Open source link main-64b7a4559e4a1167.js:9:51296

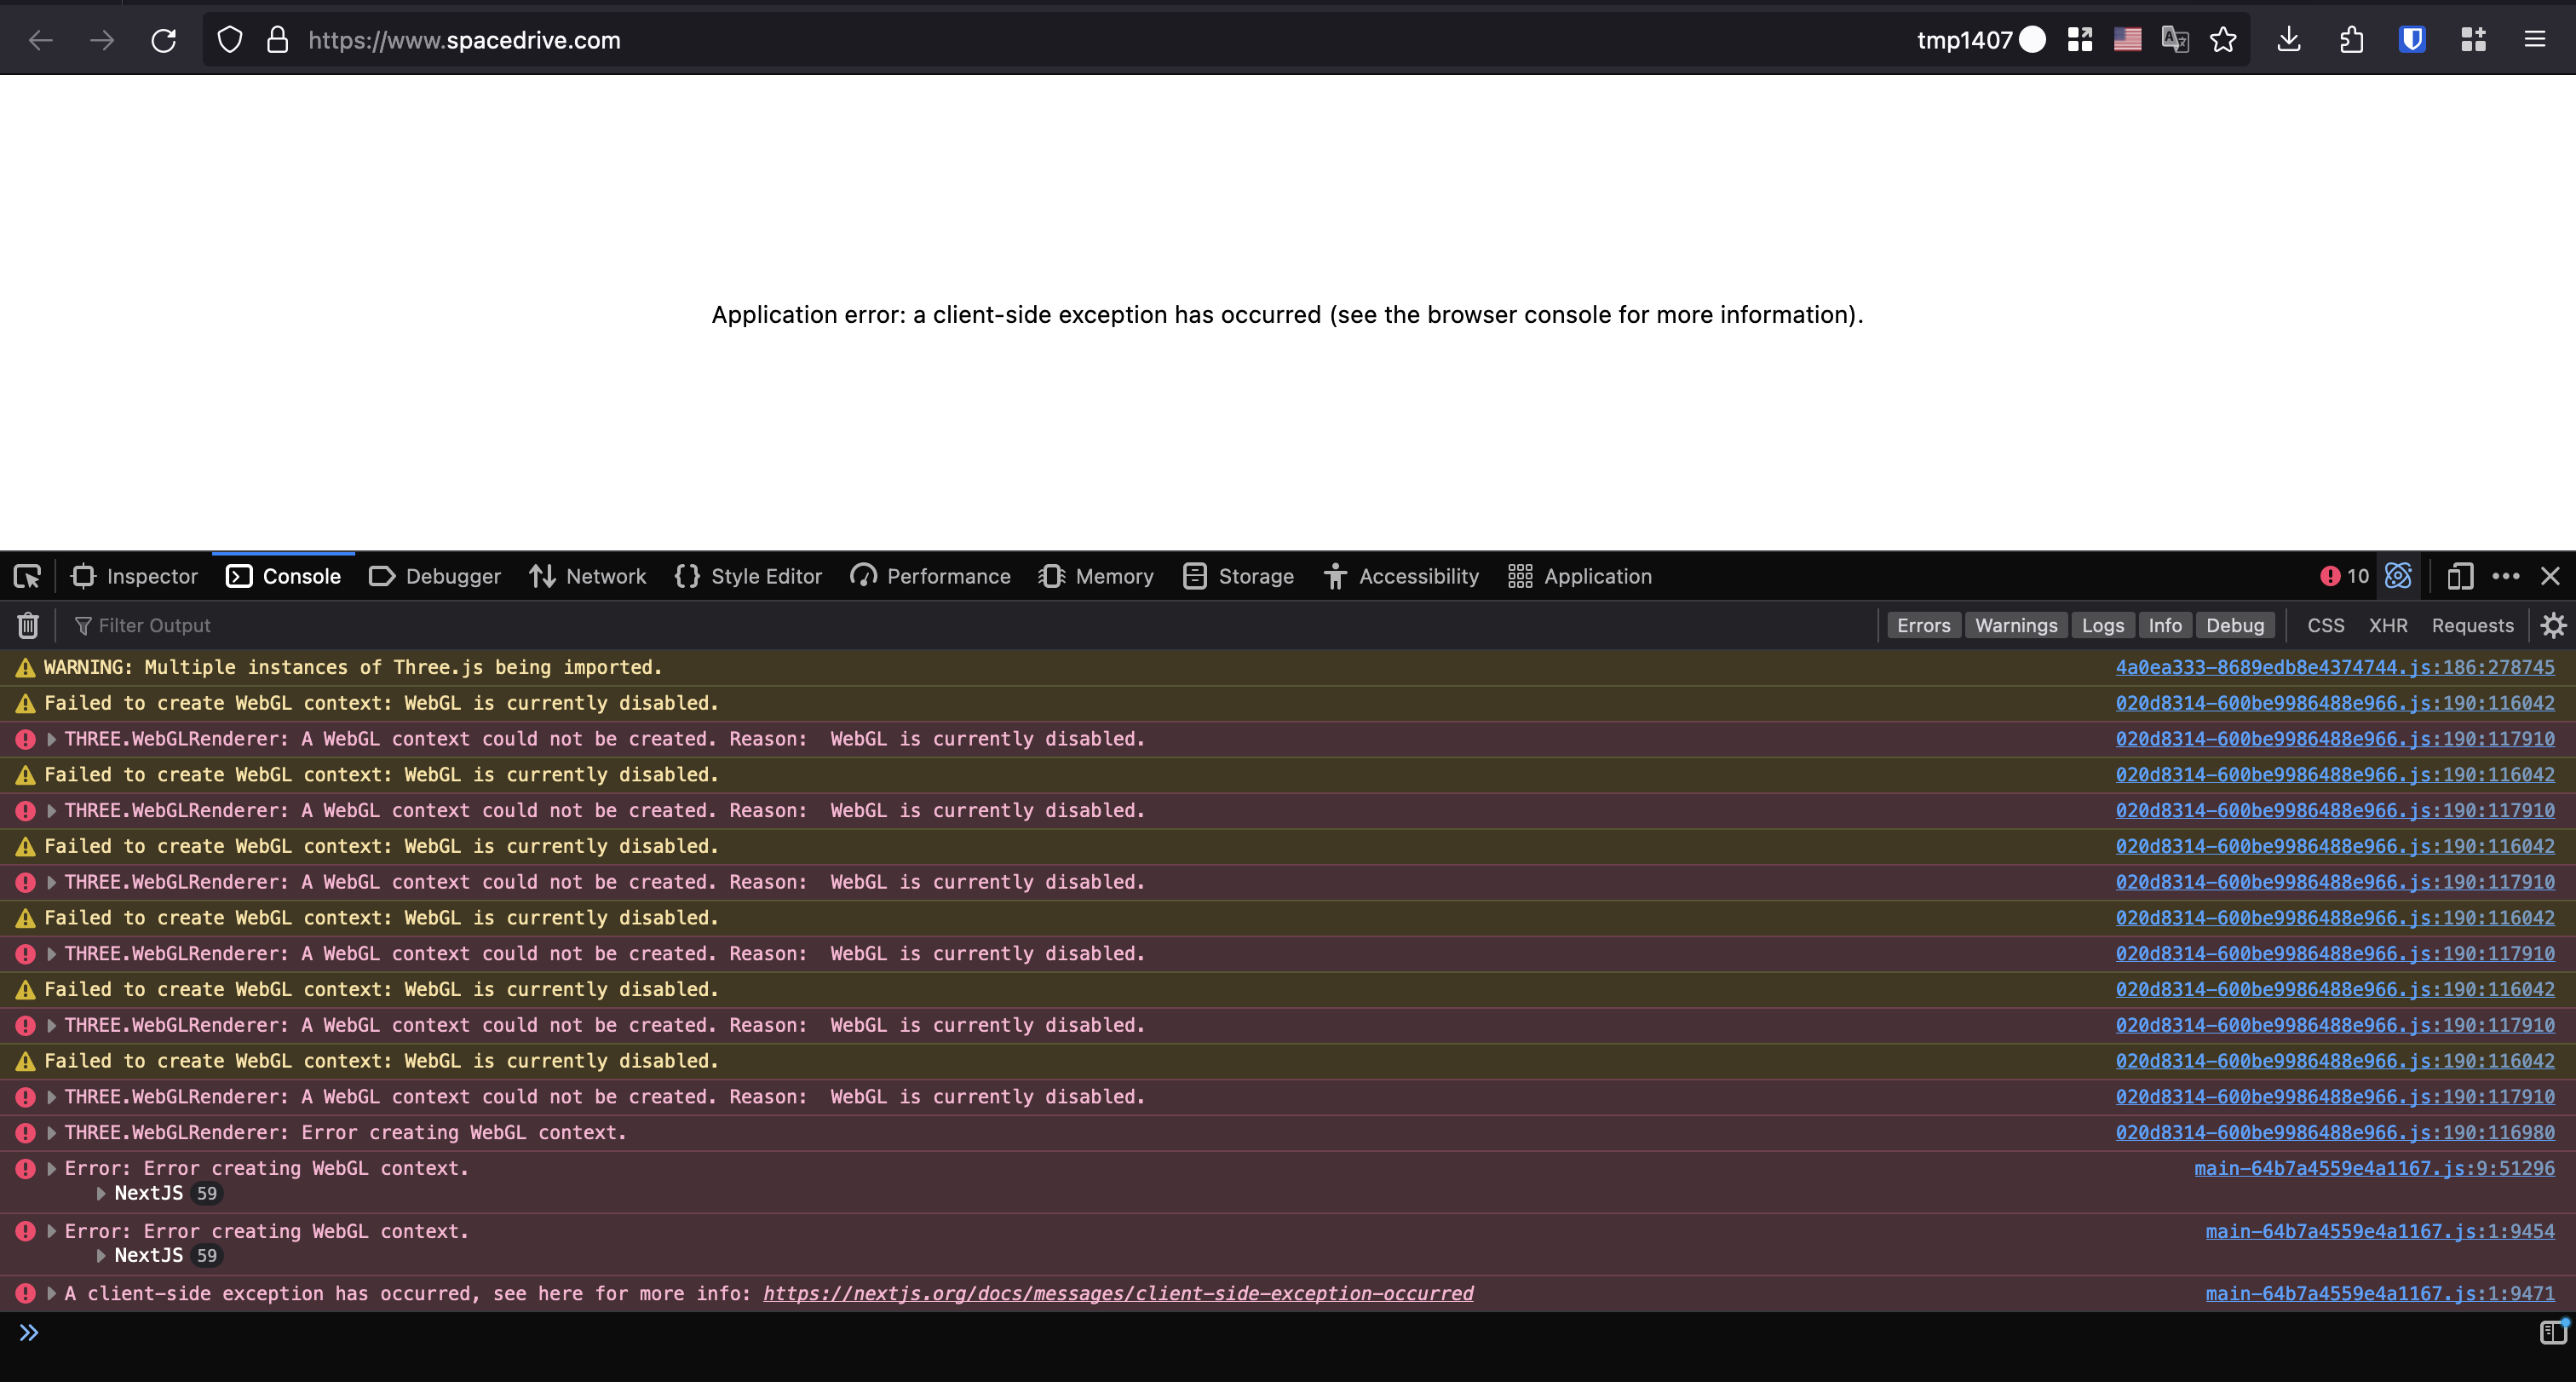pyautogui.click(x=2376, y=1167)
